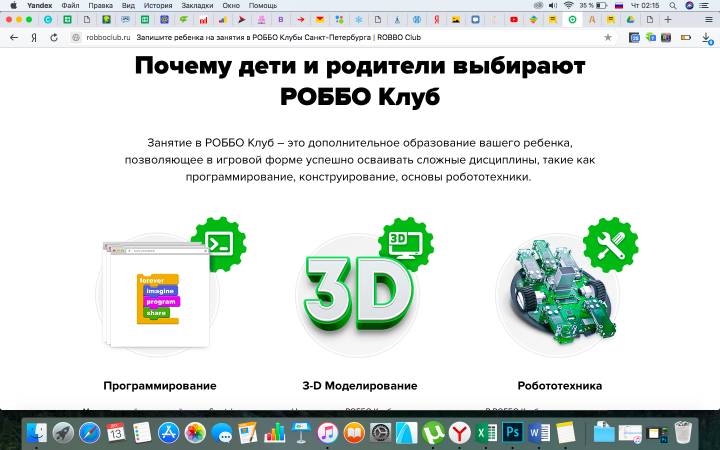Open Notification Center from the menu bar
This screenshot has height=450, width=720.
pos(704,6)
